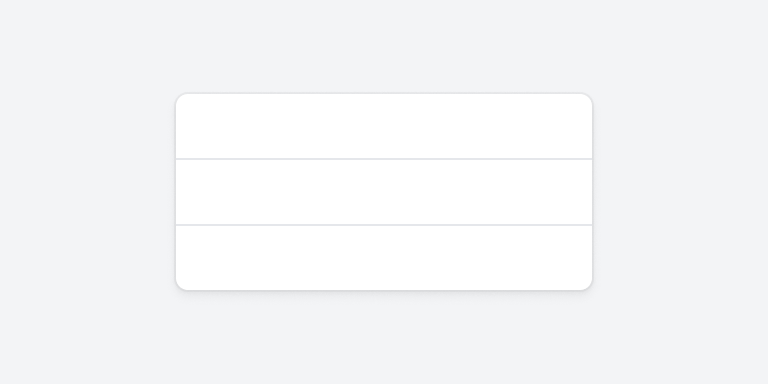Click the gray background below the card
Viewport: 768px width, 384px height.
[x=384, y=338]
